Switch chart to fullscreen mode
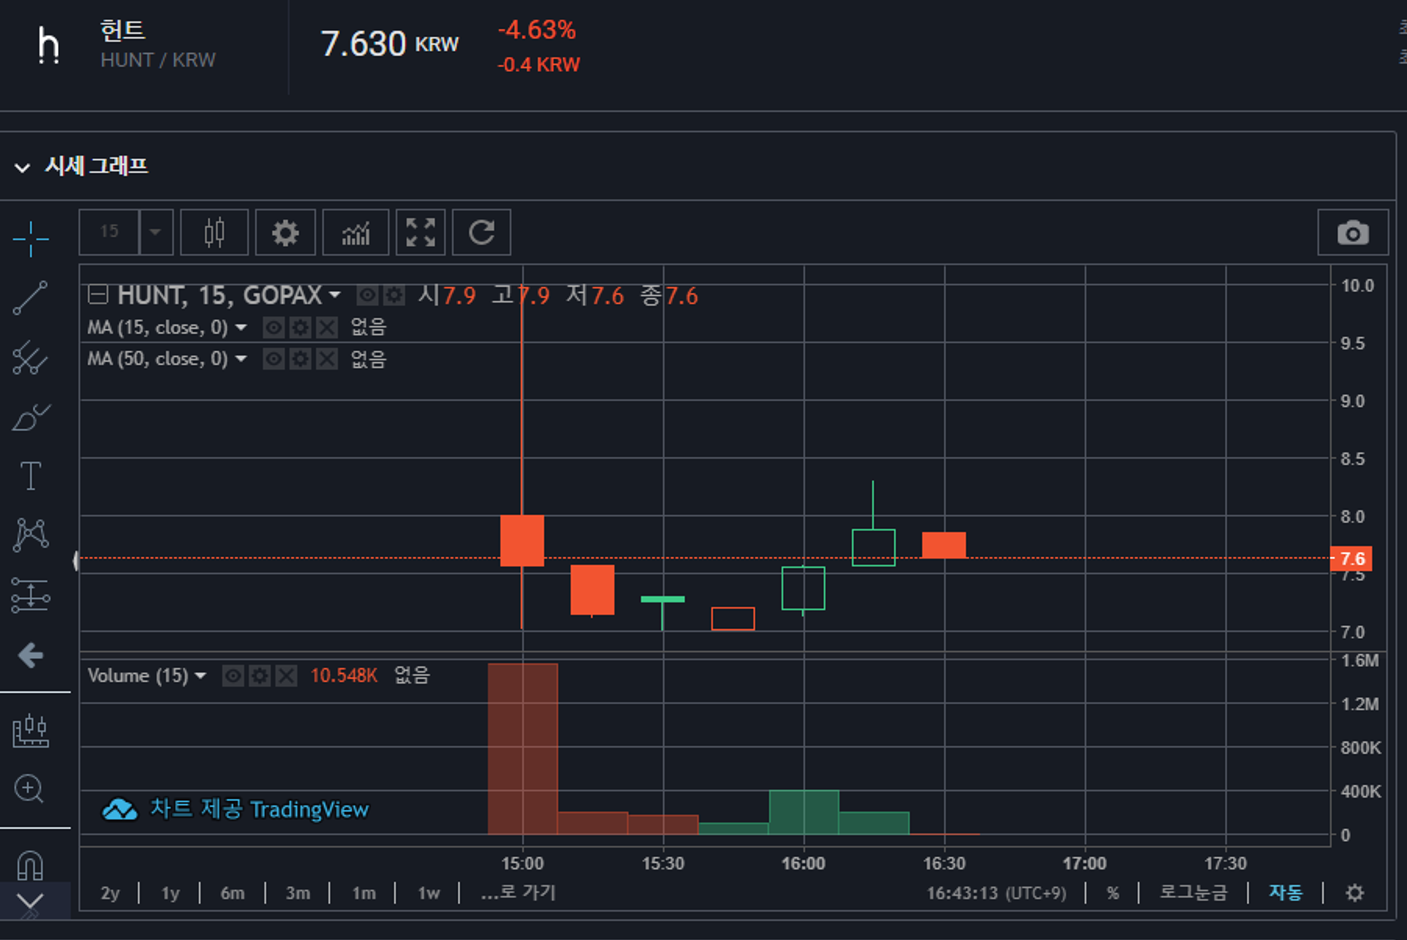The width and height of the screenshot is (1407, 940). tap(421, 233)
